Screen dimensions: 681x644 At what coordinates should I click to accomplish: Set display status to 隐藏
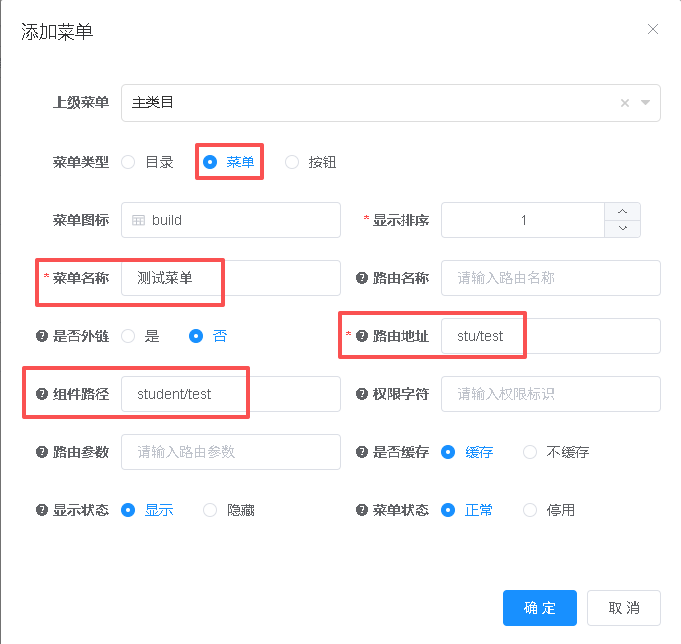210,510
